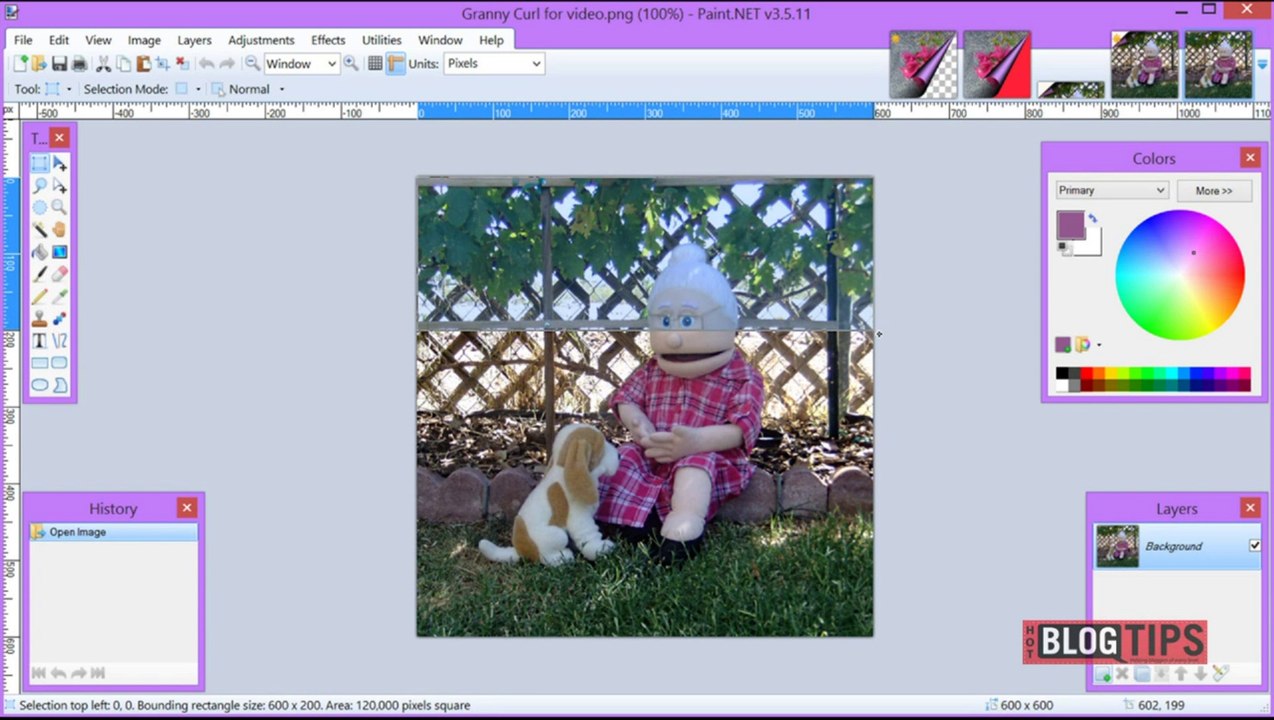Select the Magic Wand tool

click(39, 229)
